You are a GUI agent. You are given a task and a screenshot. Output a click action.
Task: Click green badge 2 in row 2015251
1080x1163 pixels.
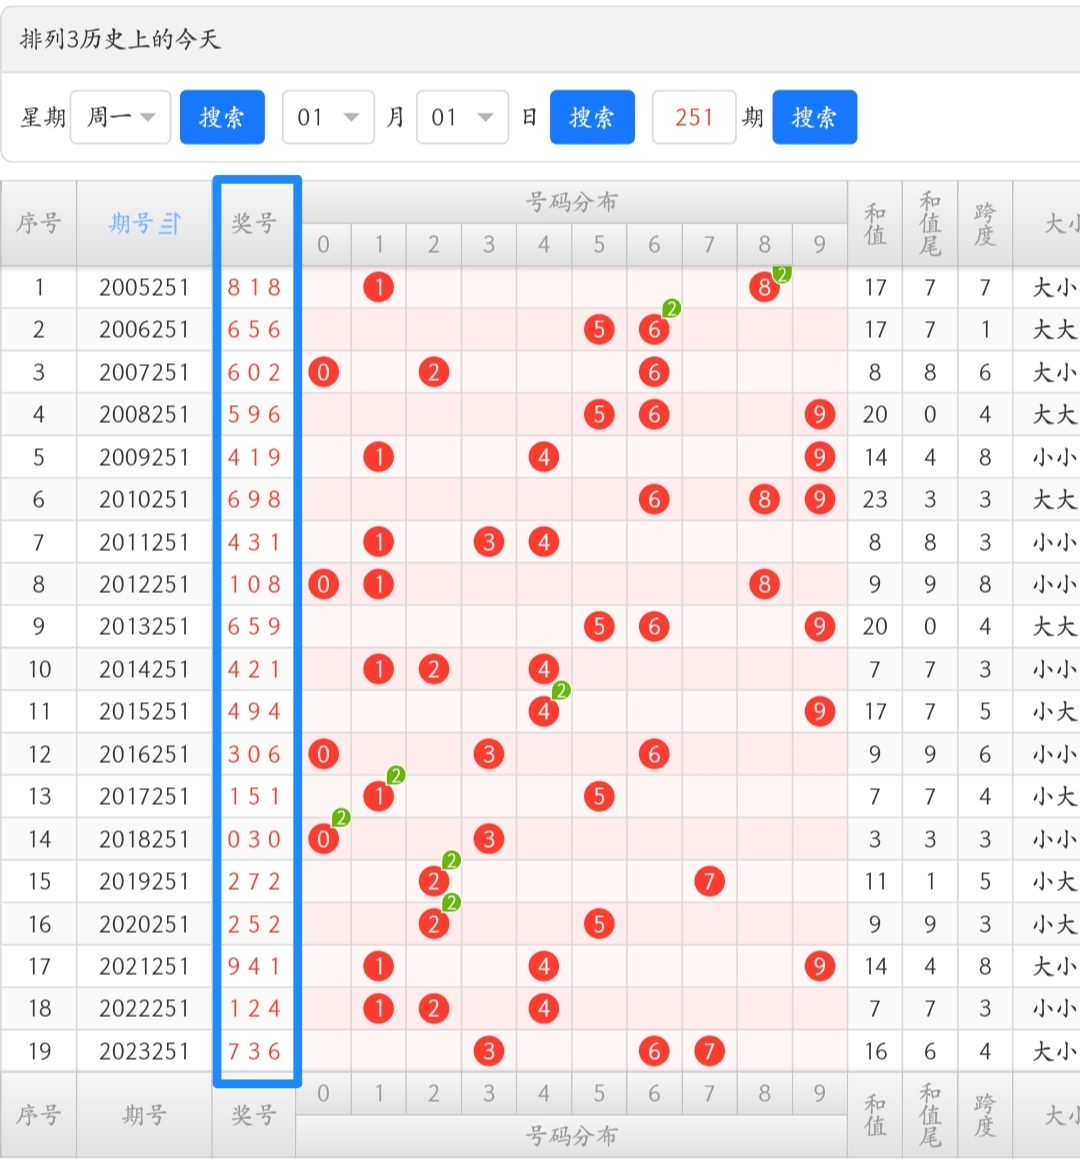[561, 691]
